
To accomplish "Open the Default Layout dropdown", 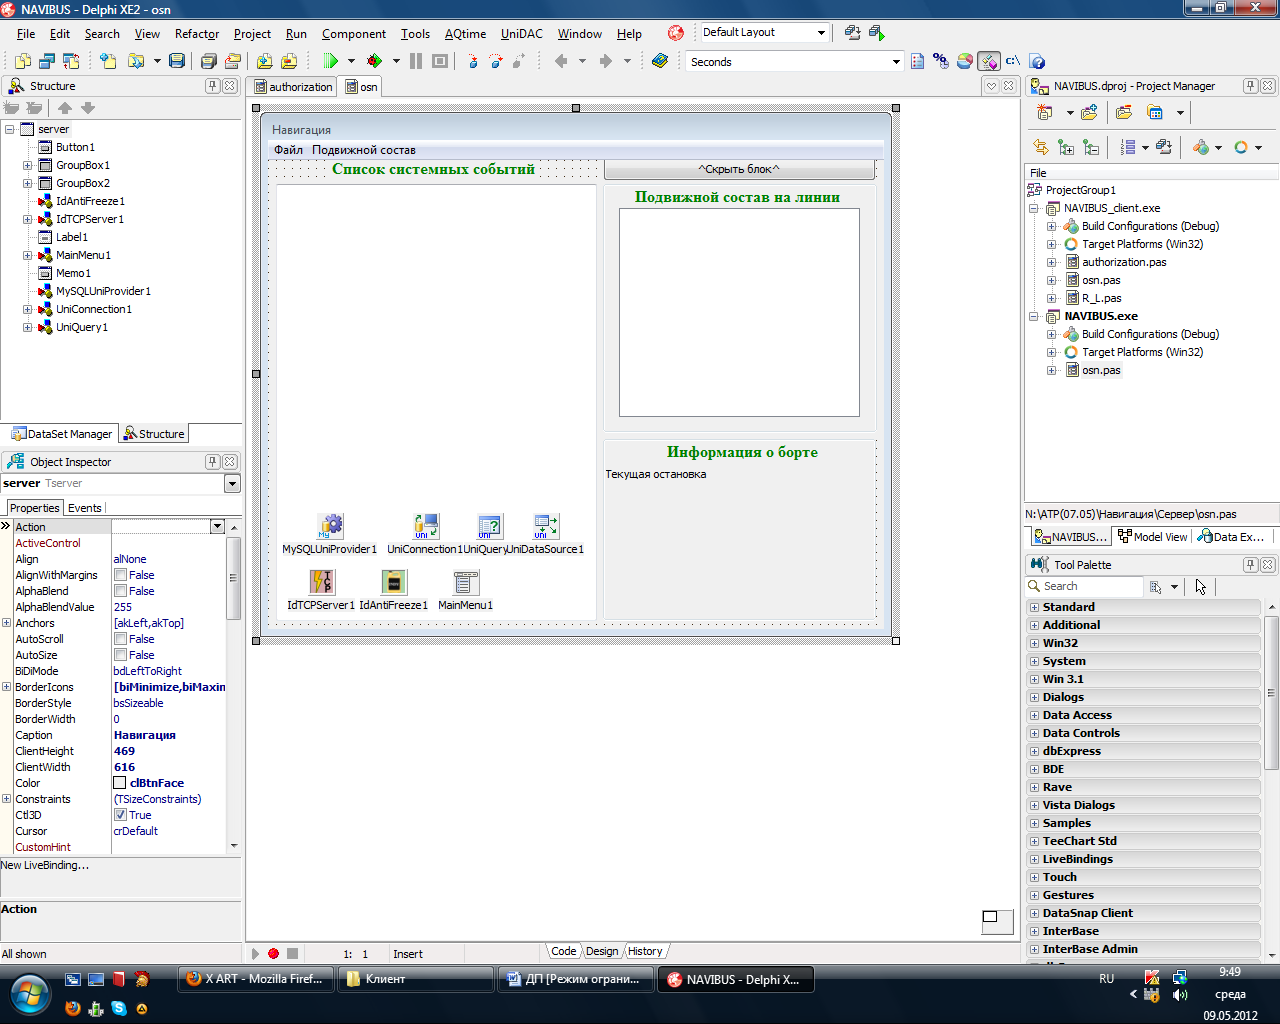I will click(821, 32).
